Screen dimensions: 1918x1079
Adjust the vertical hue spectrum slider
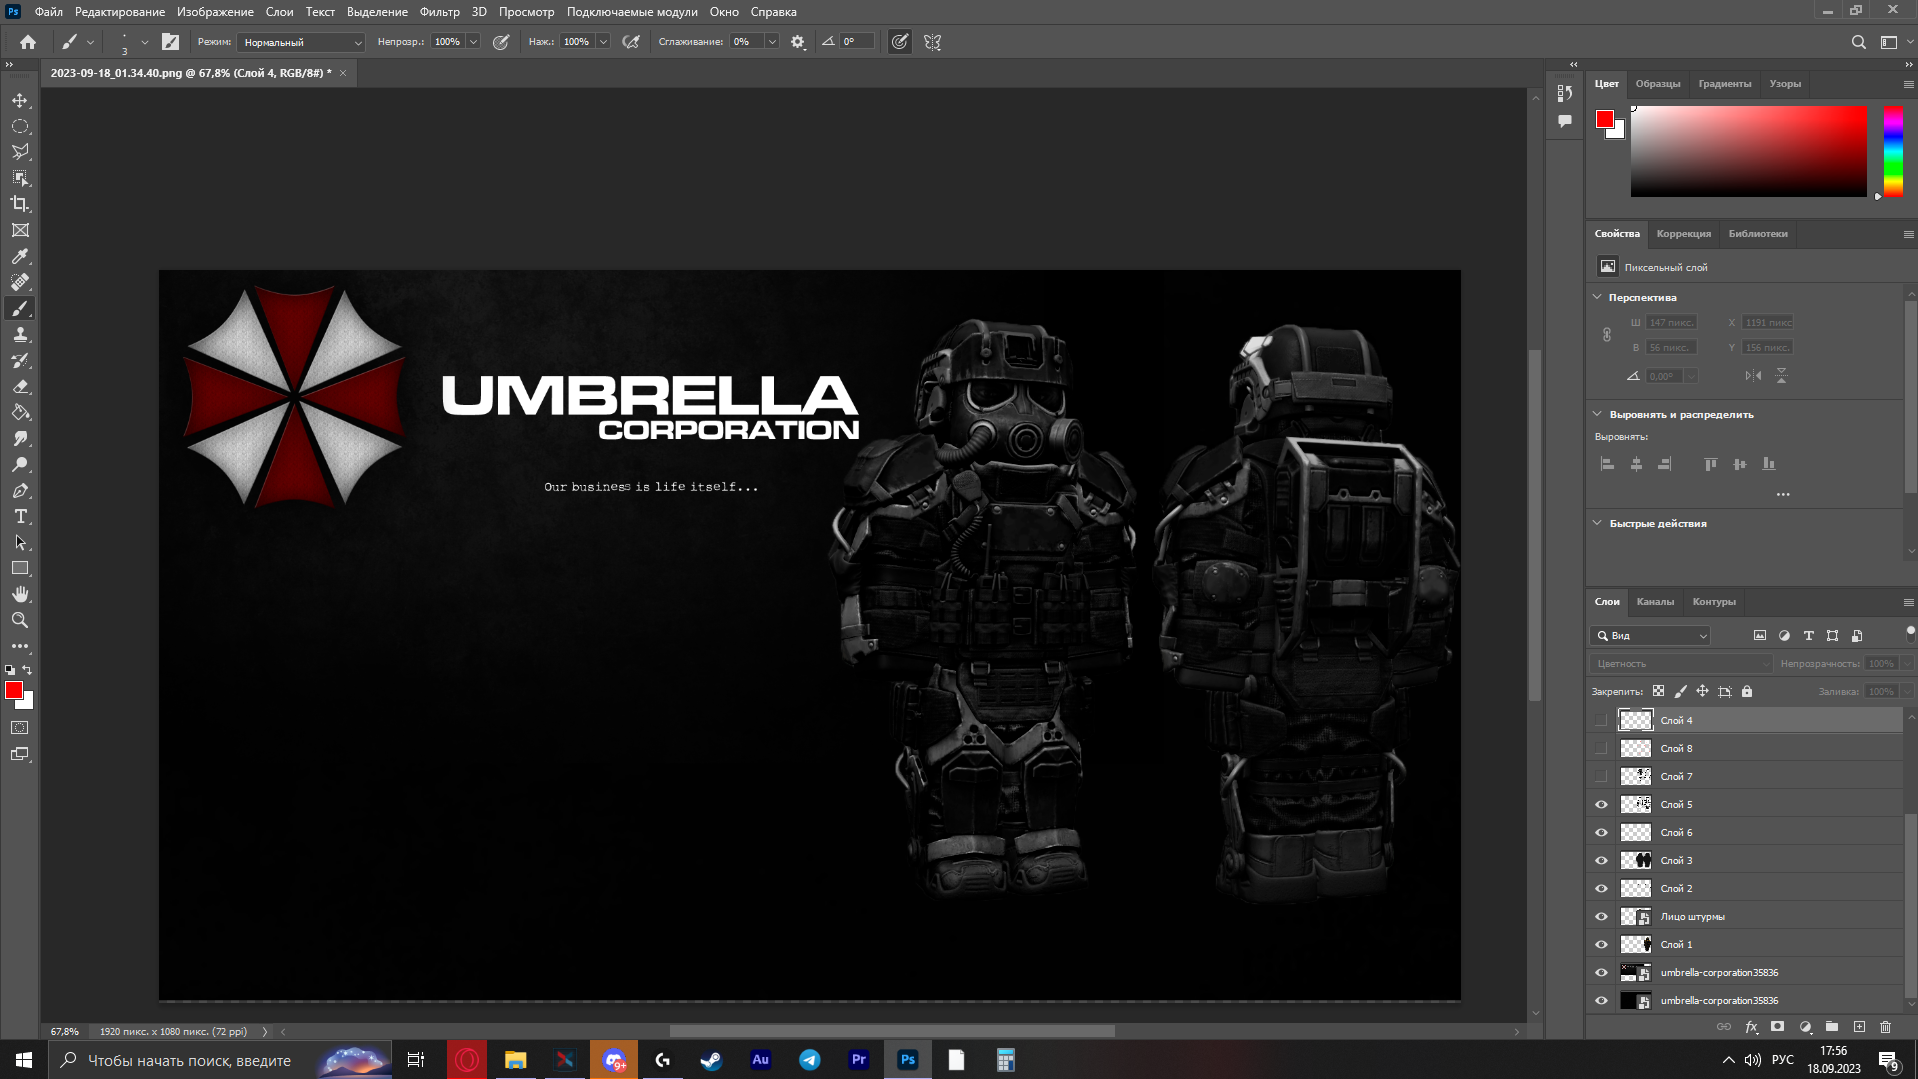tap(1893, 151)
